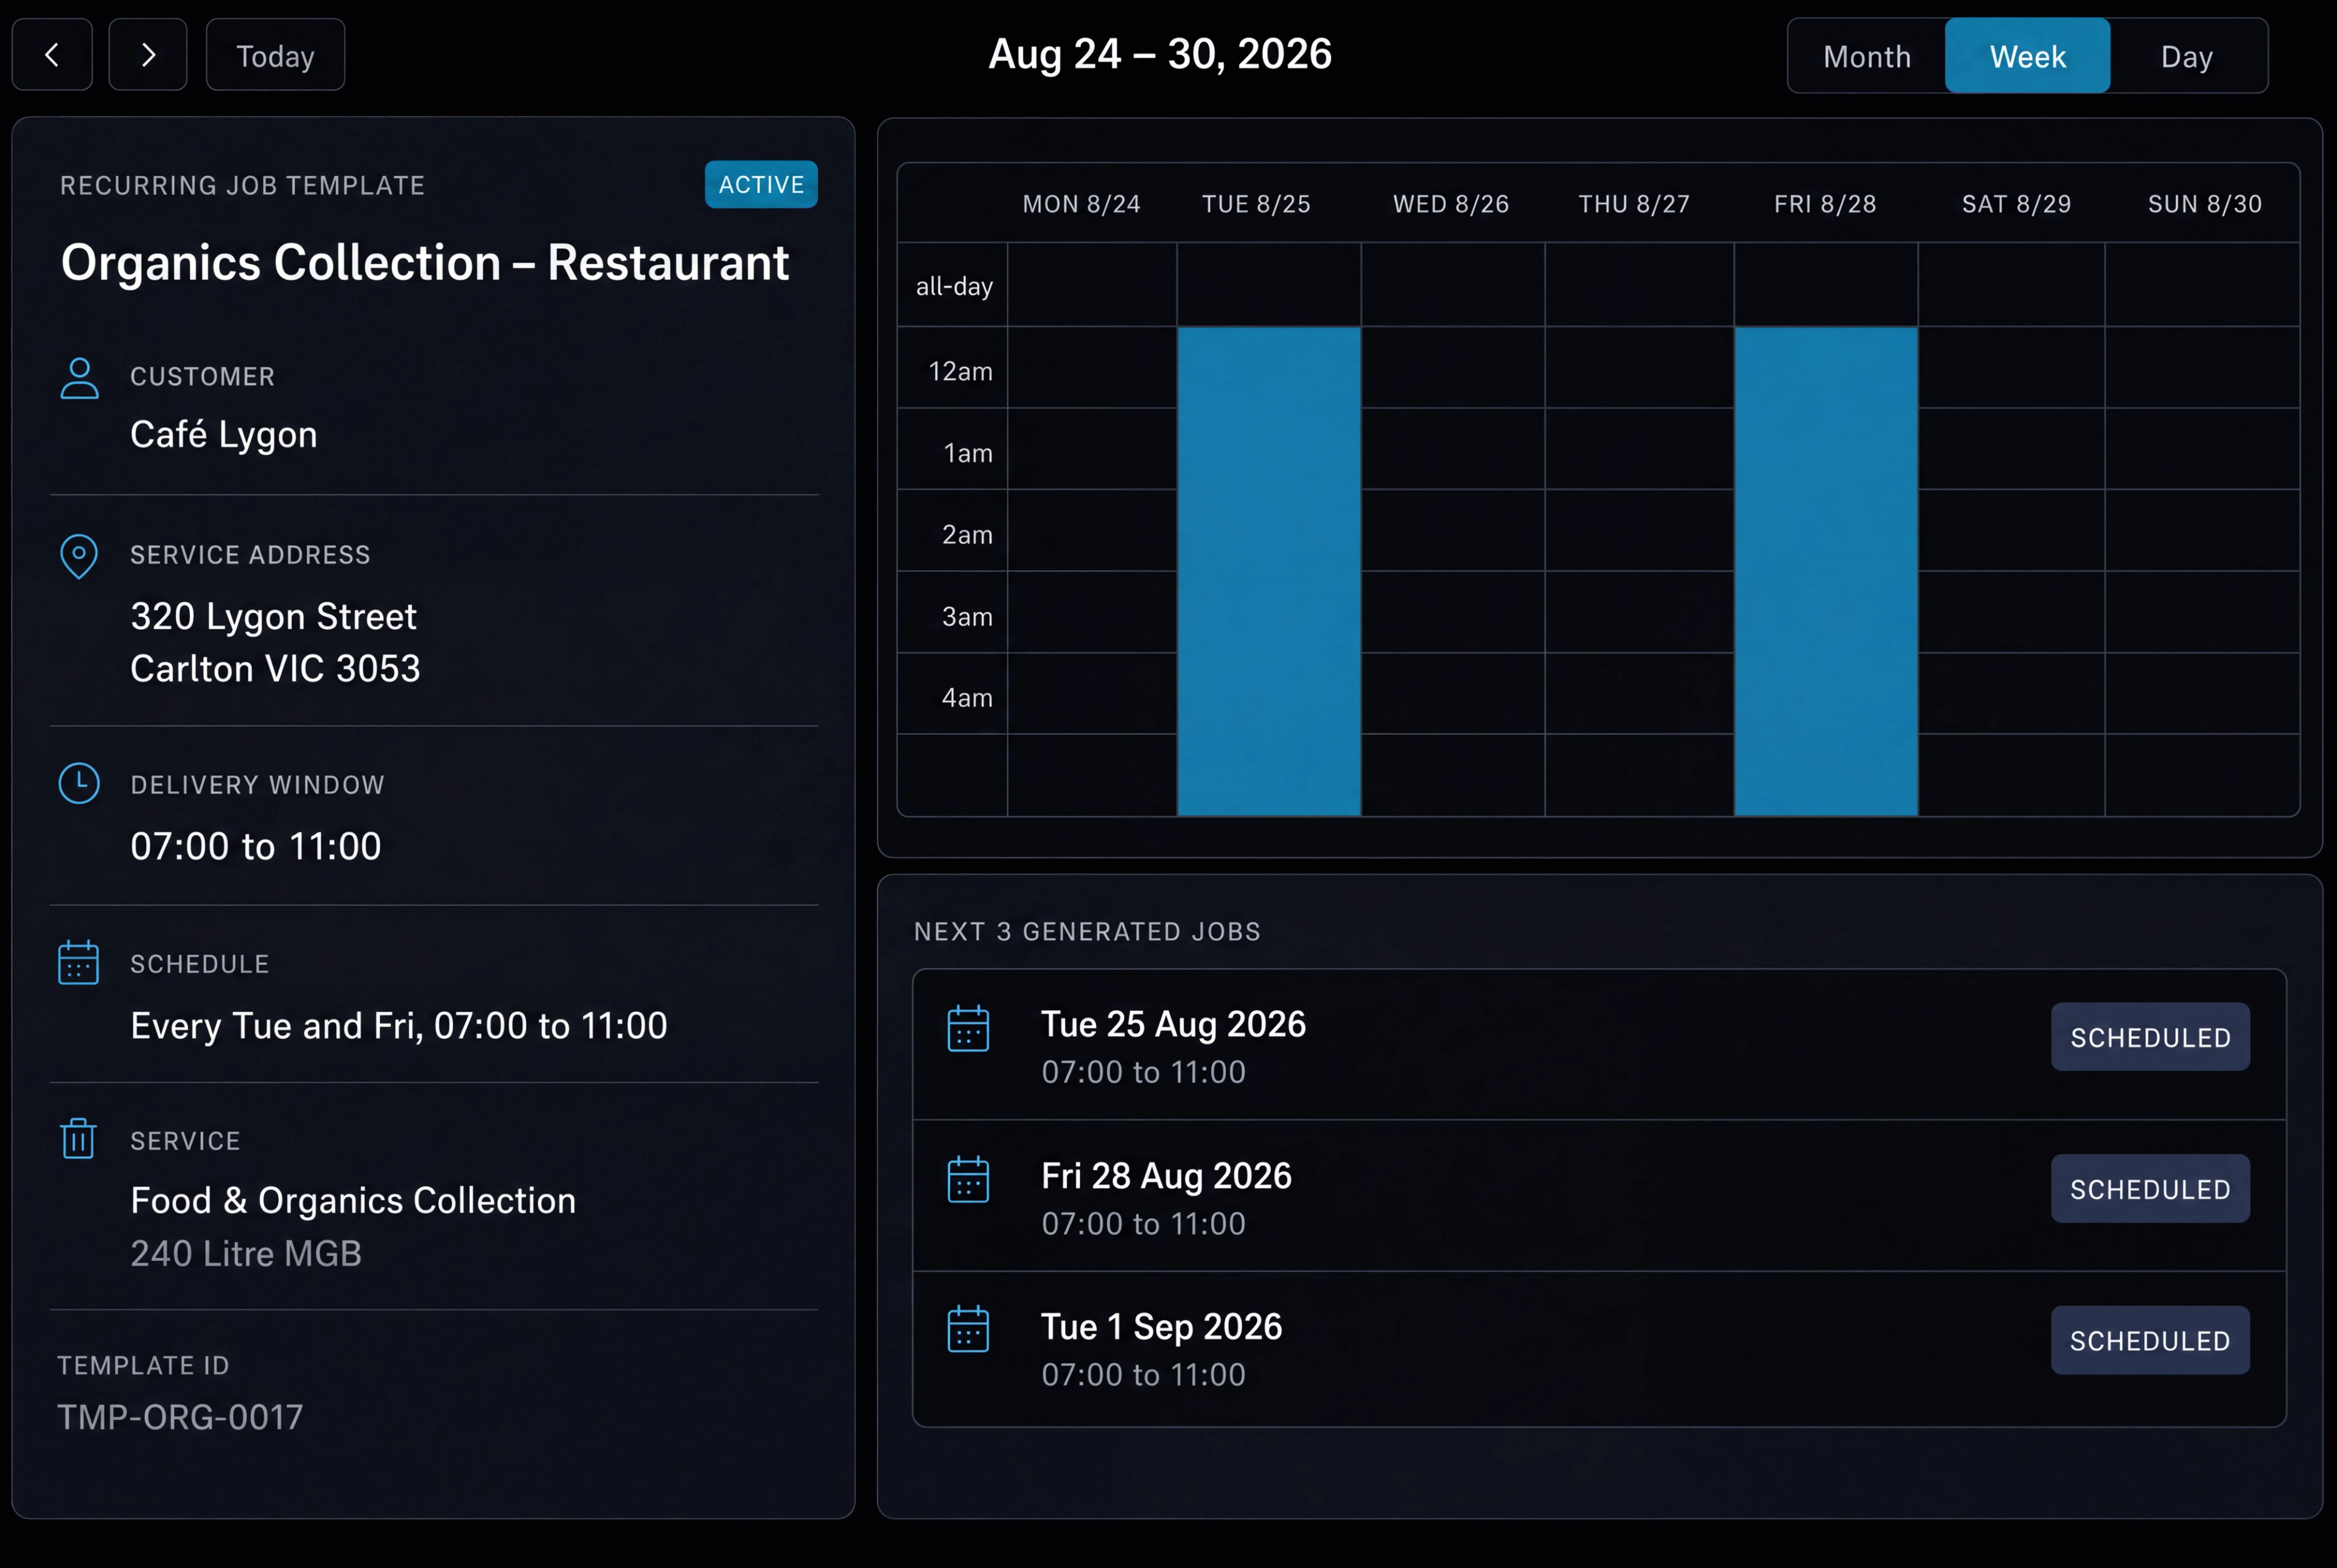
Task: Click the ACTIVE status badge
Action: click(761, 184)
